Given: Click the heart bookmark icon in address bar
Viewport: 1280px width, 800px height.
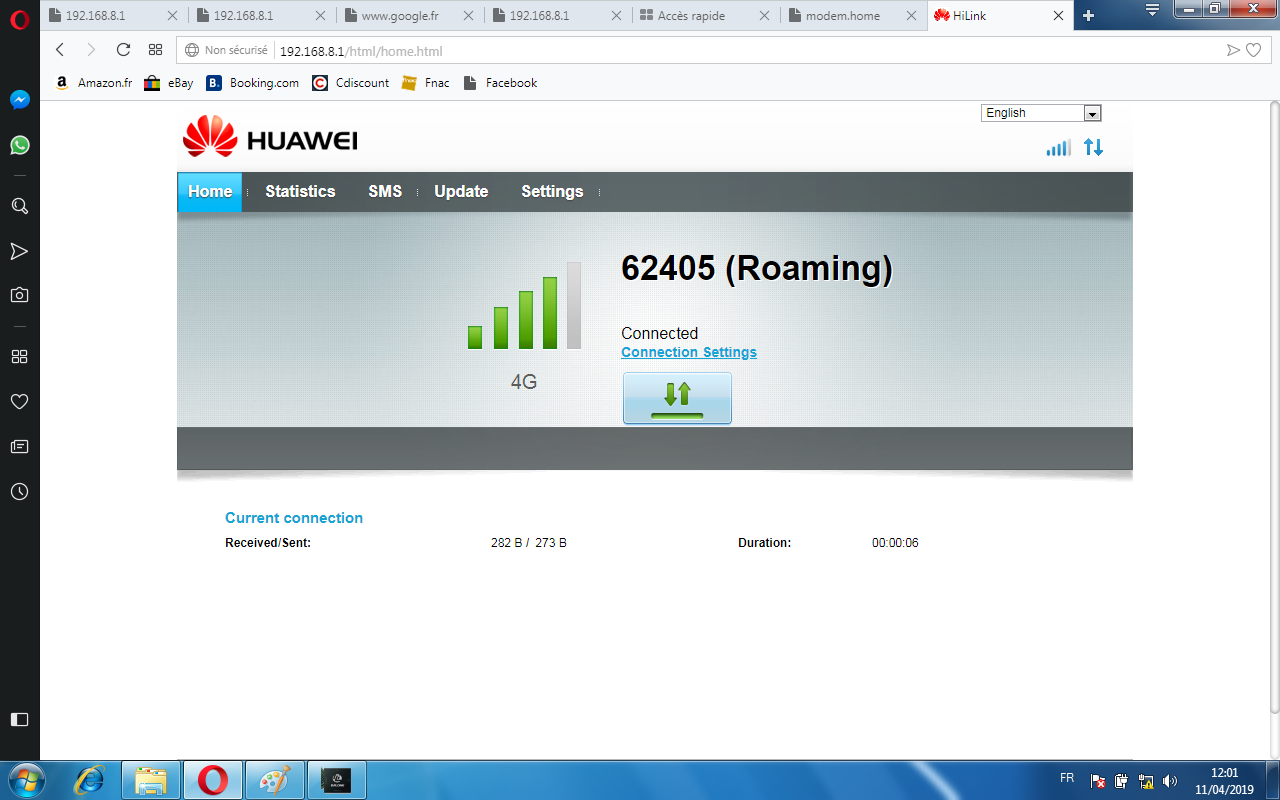Looking at the screenshot, I should [x=1253, y=50].
